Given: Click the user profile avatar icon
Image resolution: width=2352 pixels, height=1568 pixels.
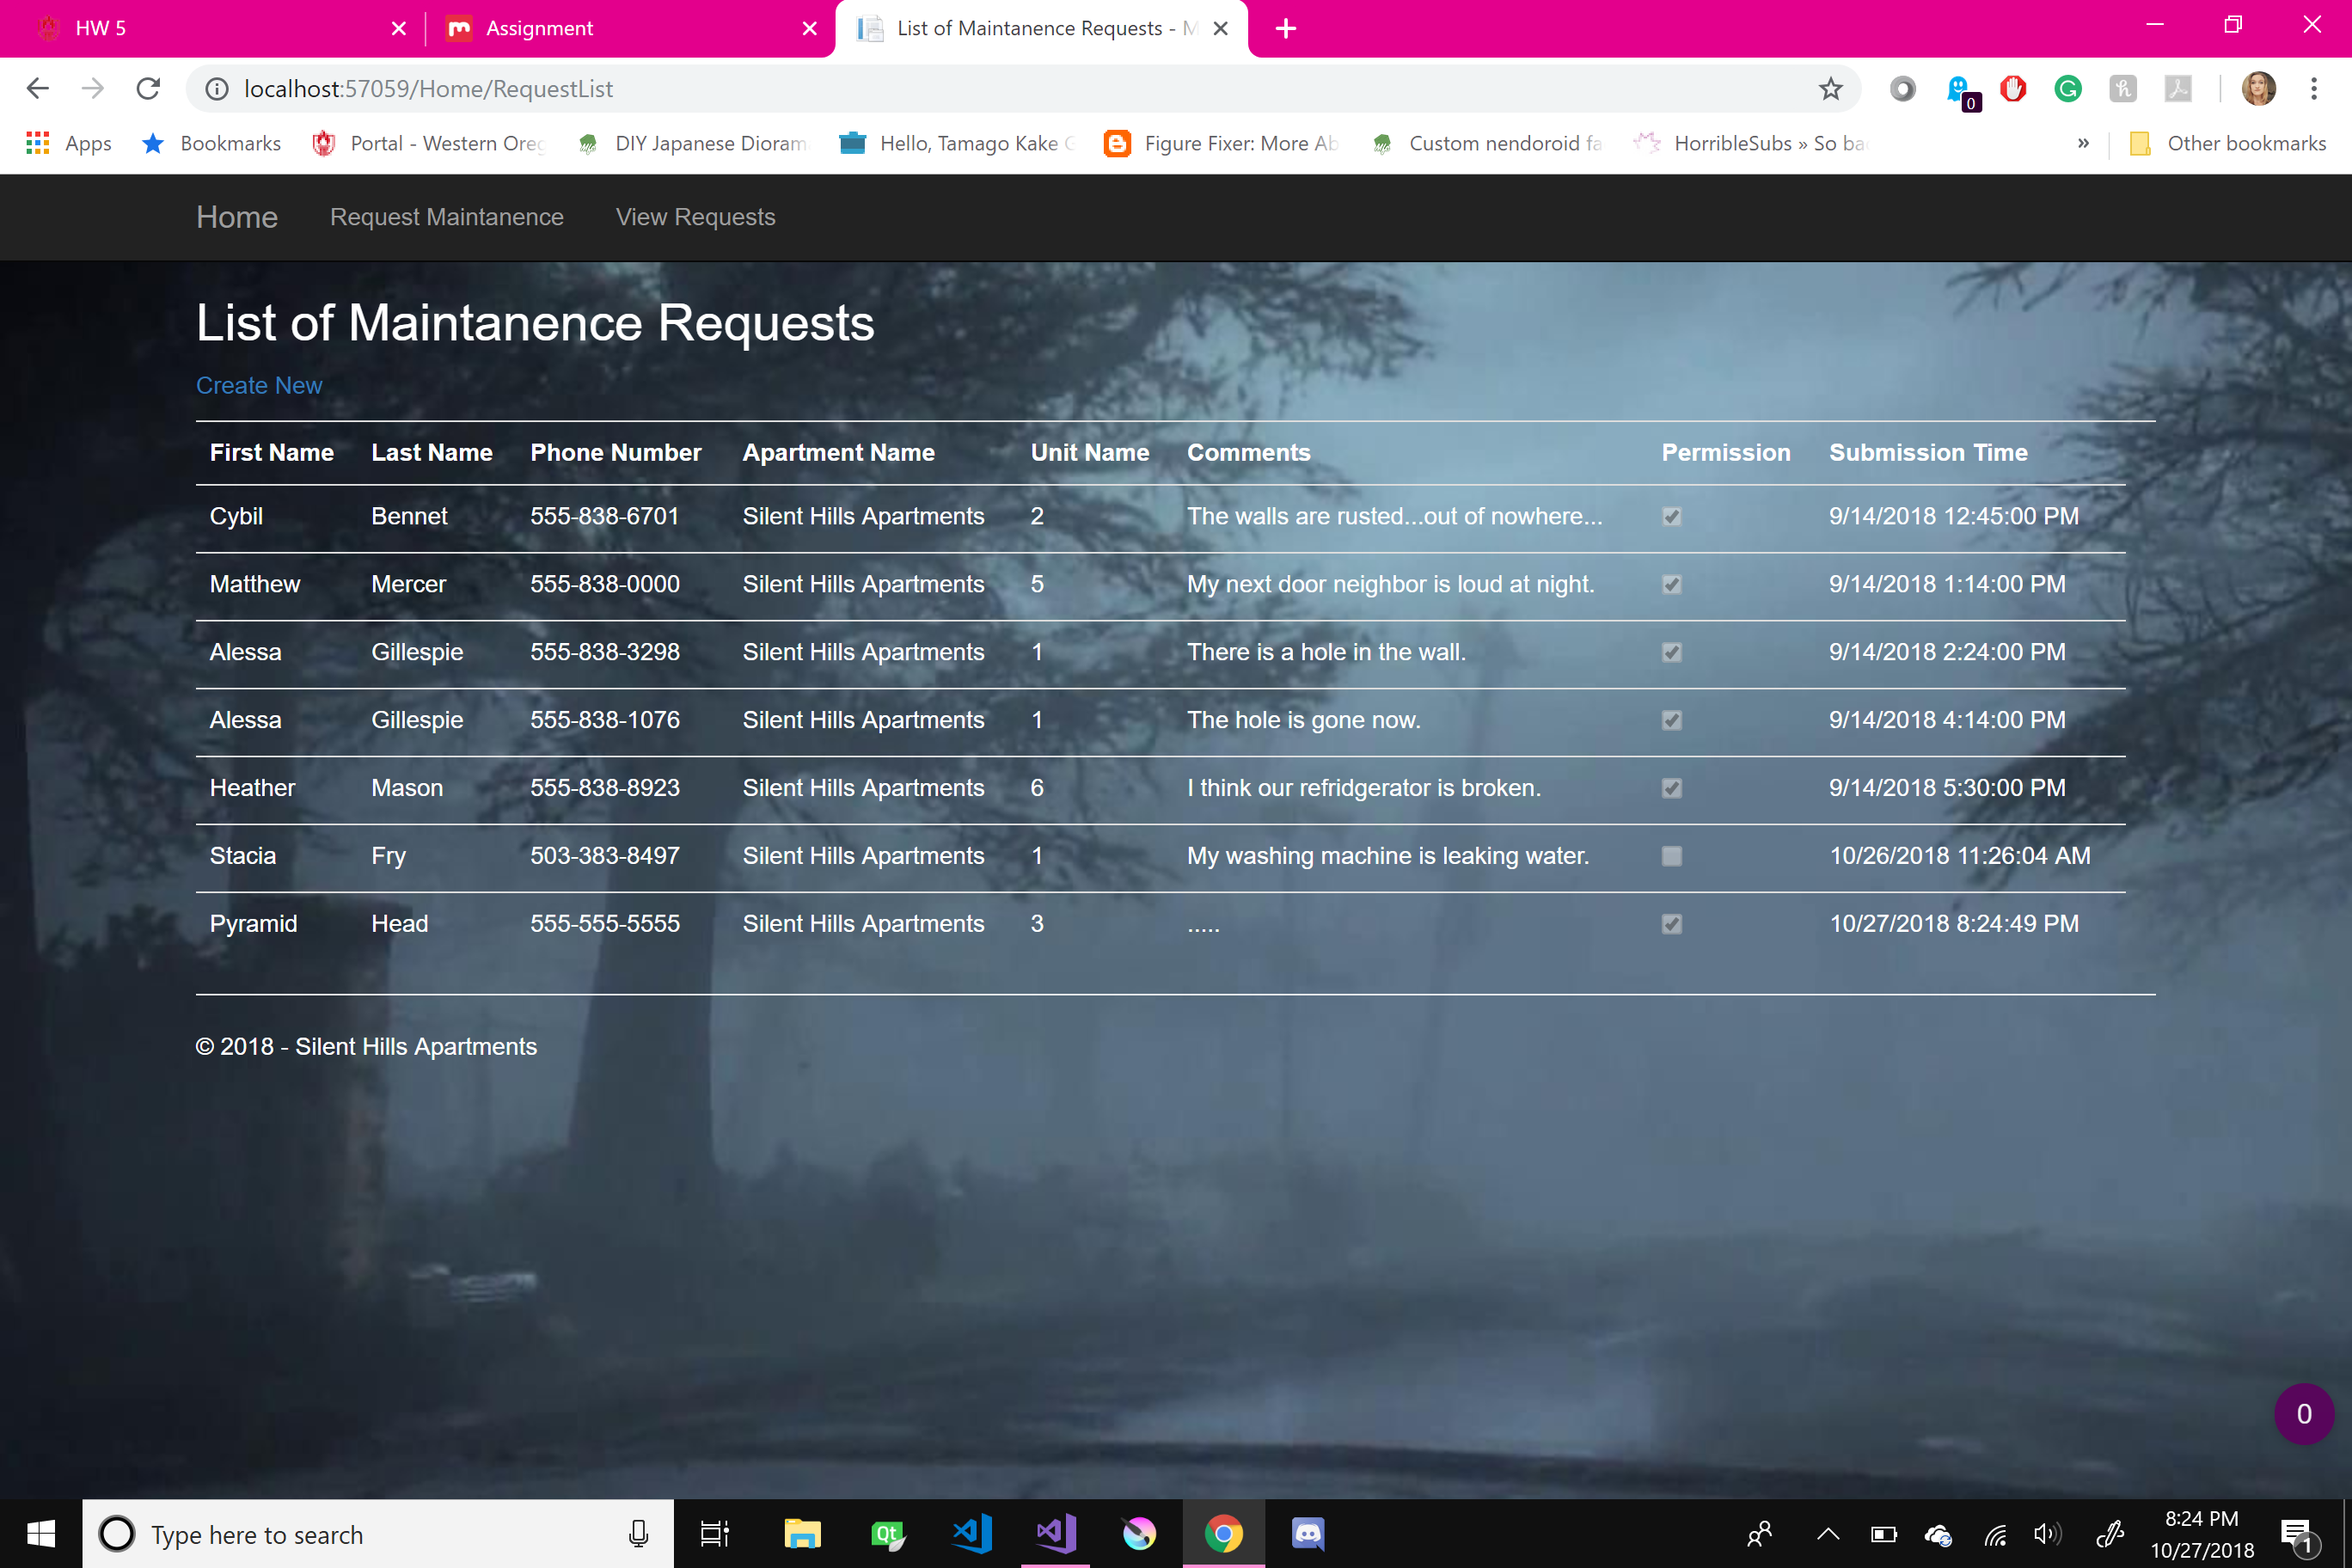Looking at the screenshot, I should coord(2261,89).
